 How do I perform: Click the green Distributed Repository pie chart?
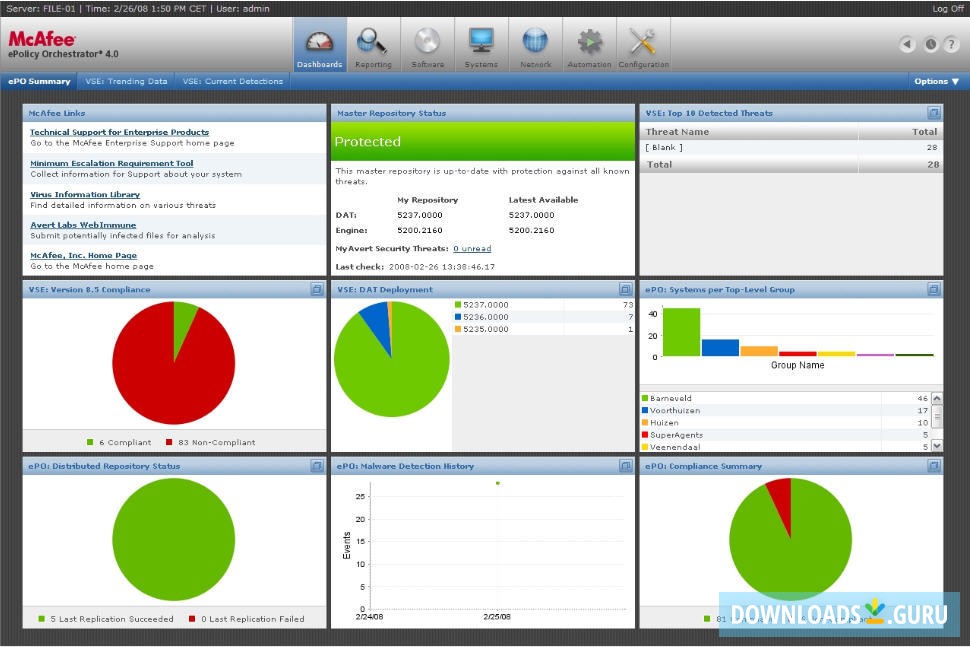[174, 539]
